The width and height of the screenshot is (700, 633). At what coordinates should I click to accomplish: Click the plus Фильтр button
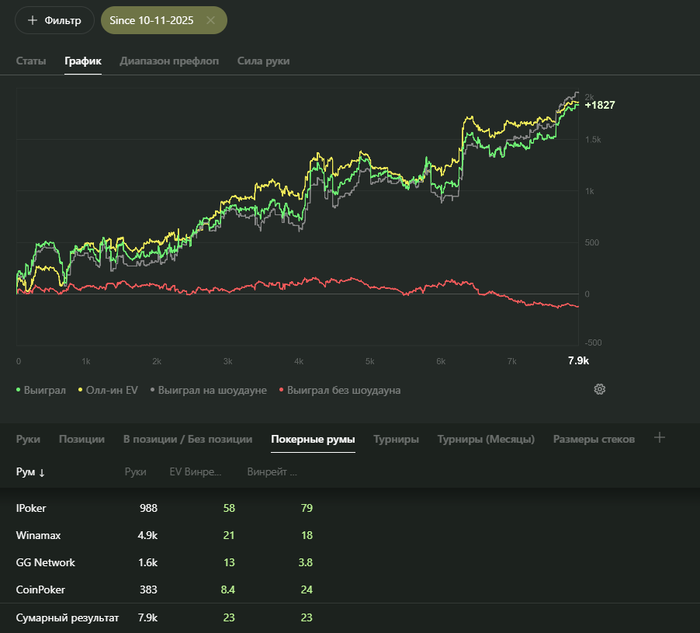click(x=54, y=20)
